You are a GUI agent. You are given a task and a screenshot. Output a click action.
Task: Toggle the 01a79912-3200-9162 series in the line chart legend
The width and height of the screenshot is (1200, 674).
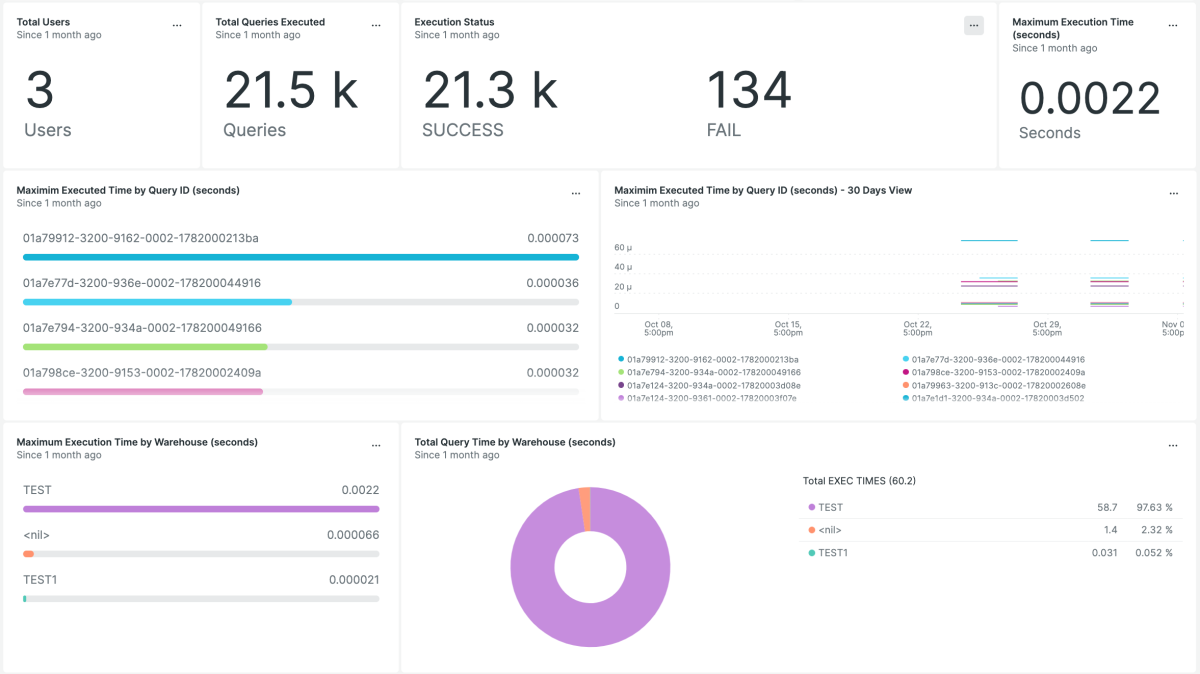[712, 359]
